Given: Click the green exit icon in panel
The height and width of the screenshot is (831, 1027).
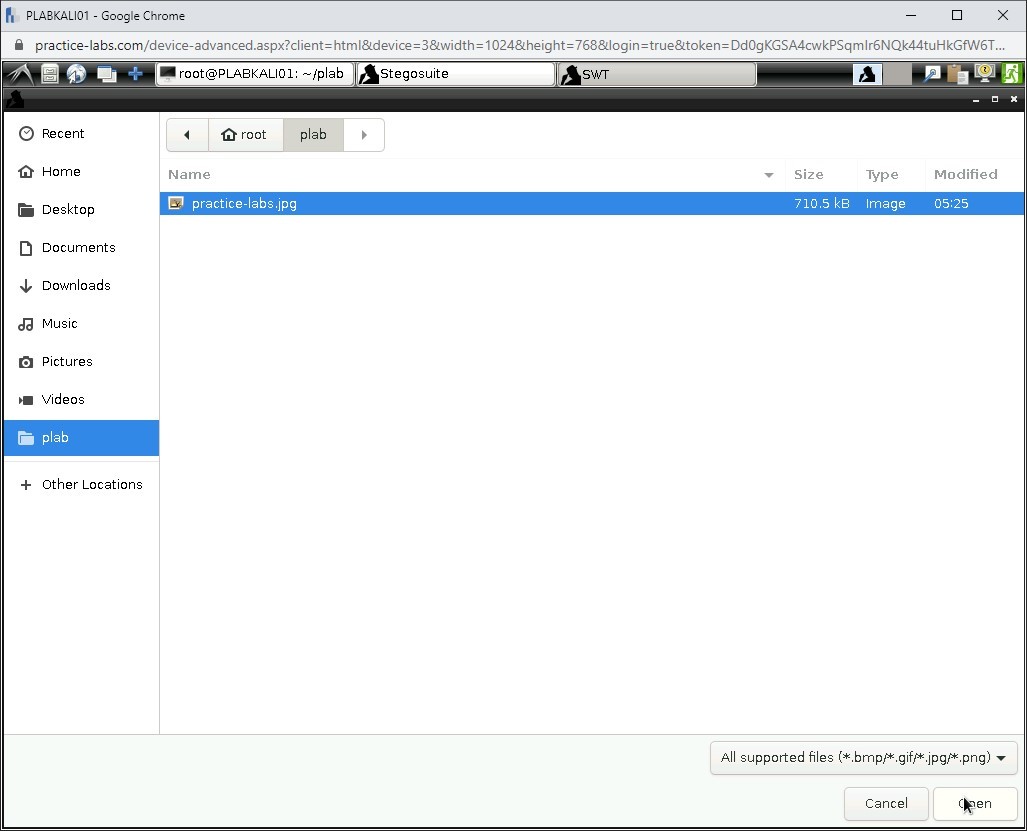Looking at the screenshot, I should pyautogui.click(x=1012, y=74).
